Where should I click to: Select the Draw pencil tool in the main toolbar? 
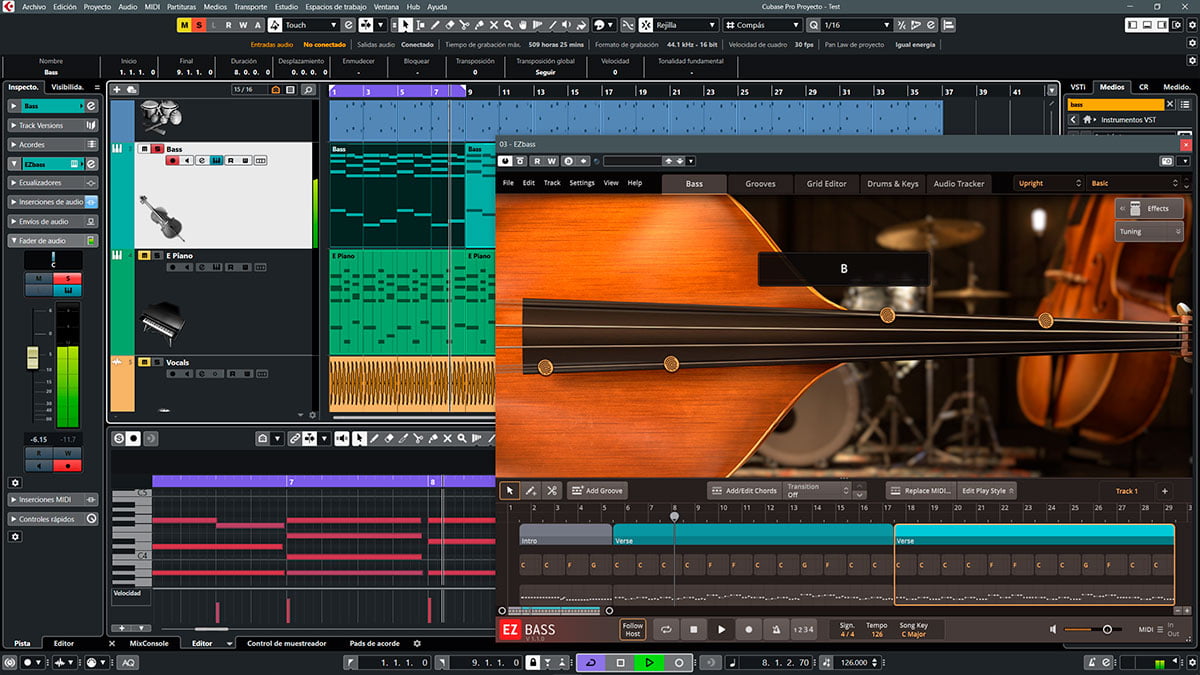click(435, 24)
